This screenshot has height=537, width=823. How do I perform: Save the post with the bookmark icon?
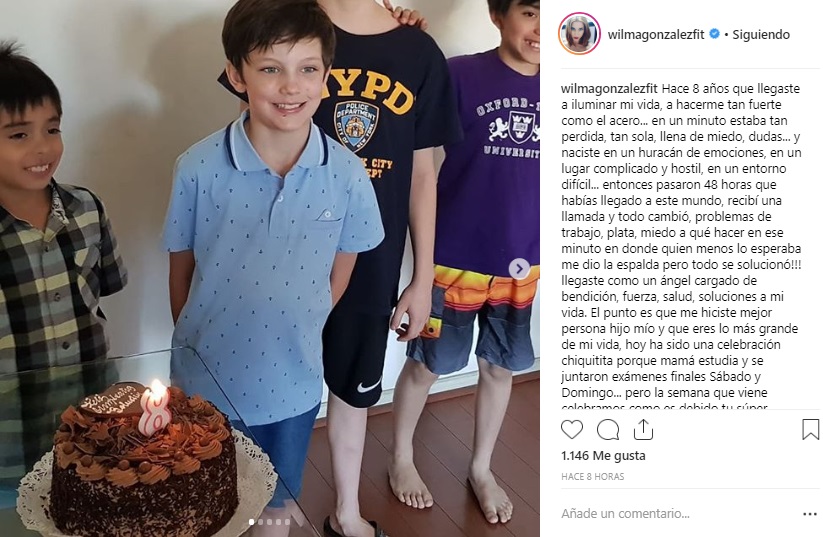click(x=810, y=429)
